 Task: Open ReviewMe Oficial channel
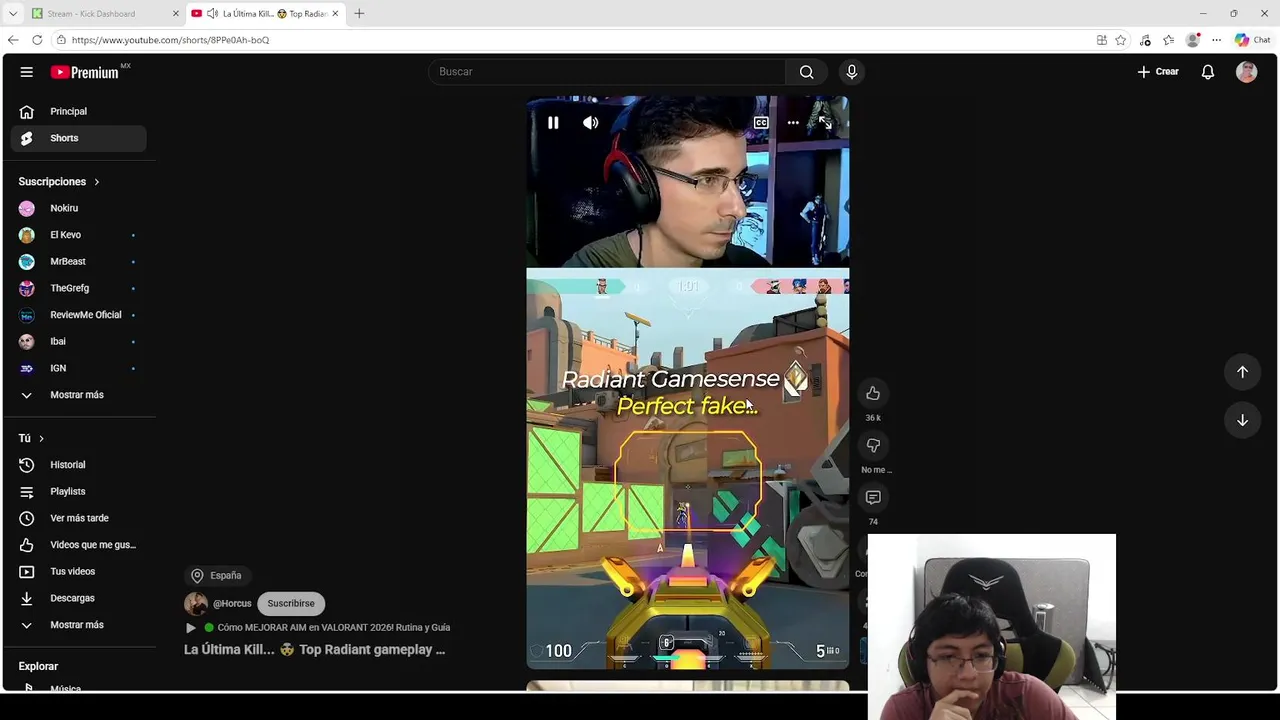(x=78, y=315)
